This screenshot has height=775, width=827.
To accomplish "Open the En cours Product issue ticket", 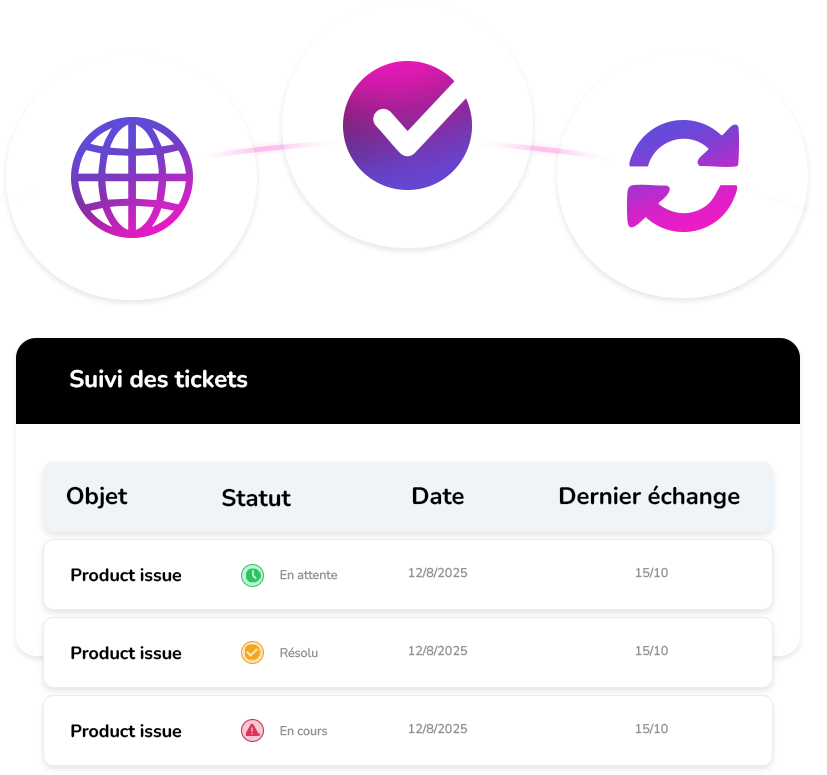I will [x=126, y=731].
